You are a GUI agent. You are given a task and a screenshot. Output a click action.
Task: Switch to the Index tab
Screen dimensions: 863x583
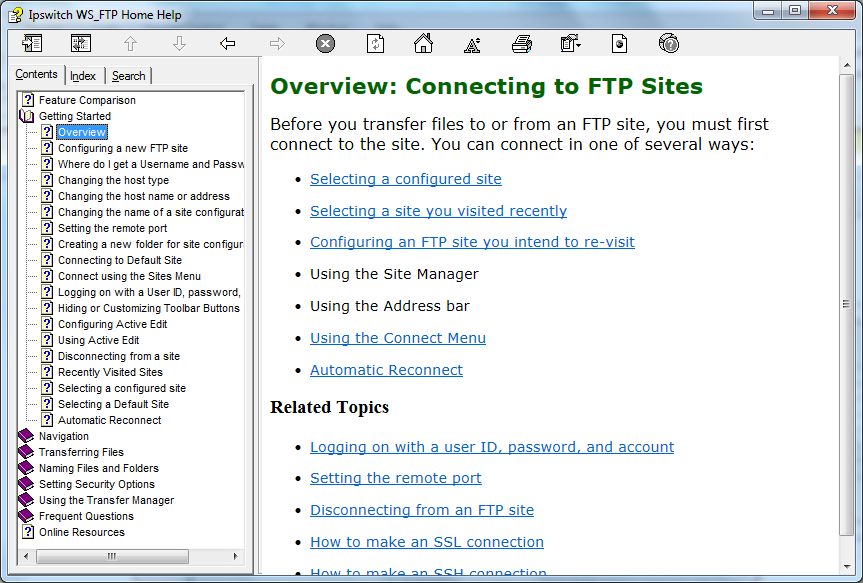point(83,76)
